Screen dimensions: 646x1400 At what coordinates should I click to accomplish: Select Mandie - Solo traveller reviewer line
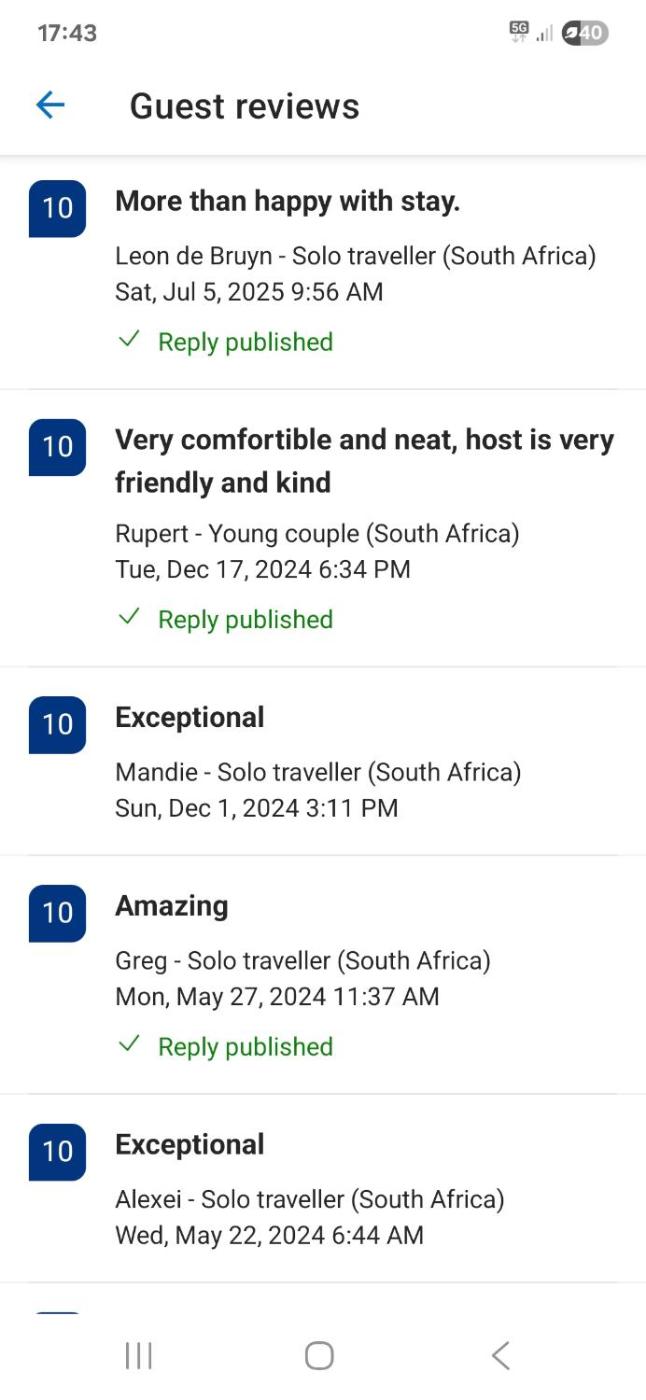(317, 772)
